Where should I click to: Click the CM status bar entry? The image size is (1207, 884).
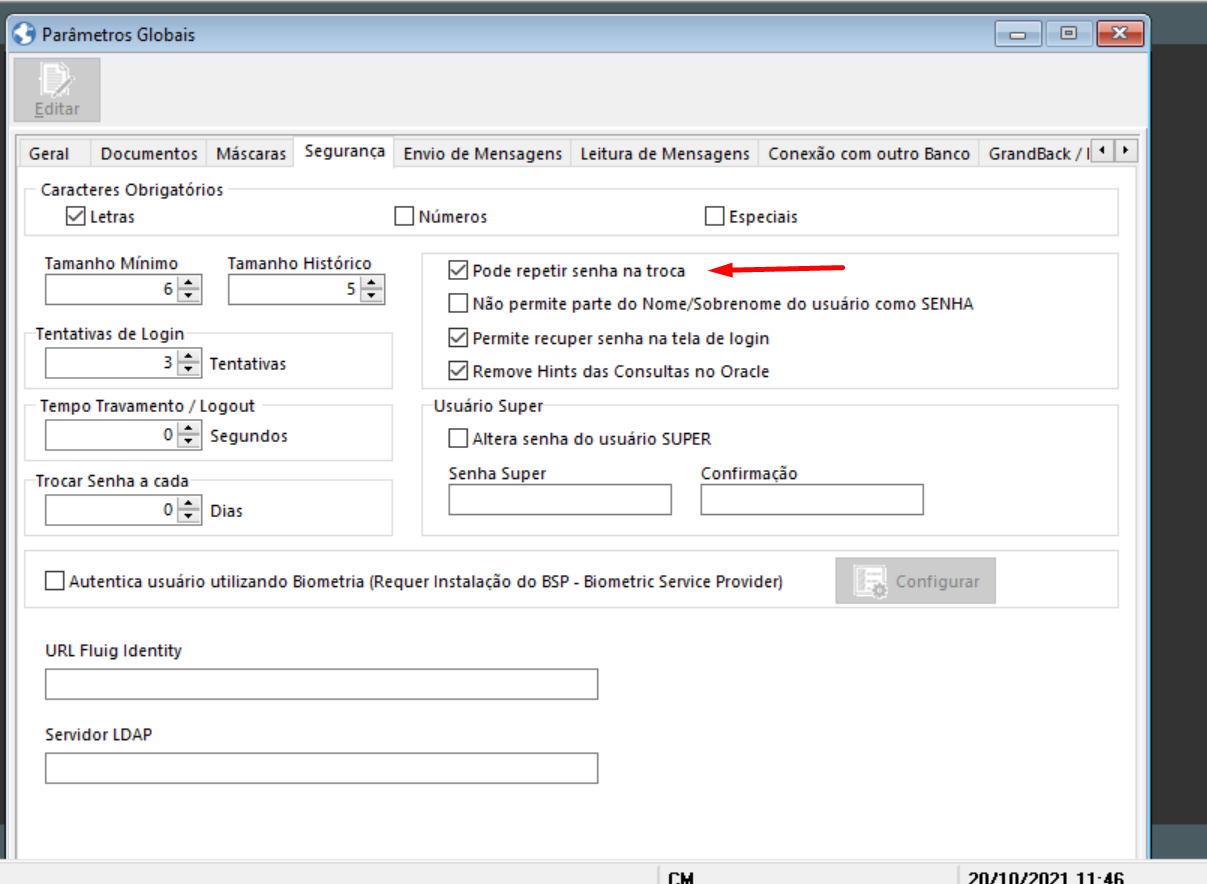pos(681,877)
